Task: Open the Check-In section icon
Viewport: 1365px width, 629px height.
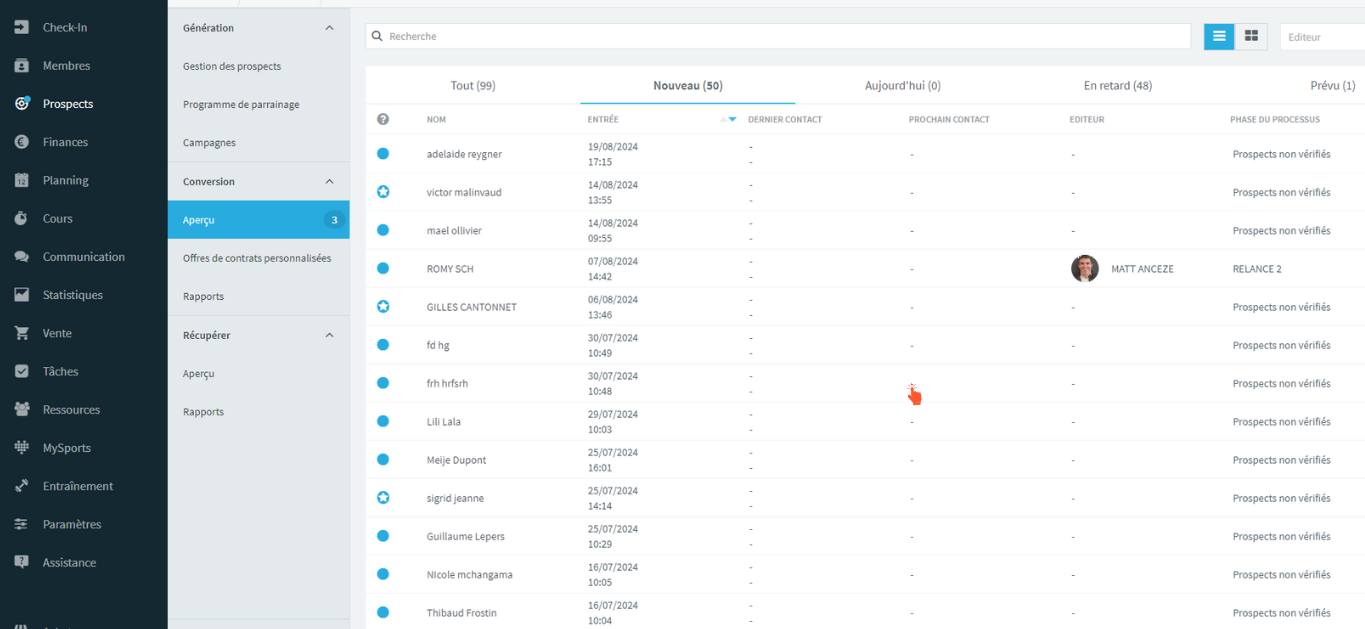Action: click(21, 27)
